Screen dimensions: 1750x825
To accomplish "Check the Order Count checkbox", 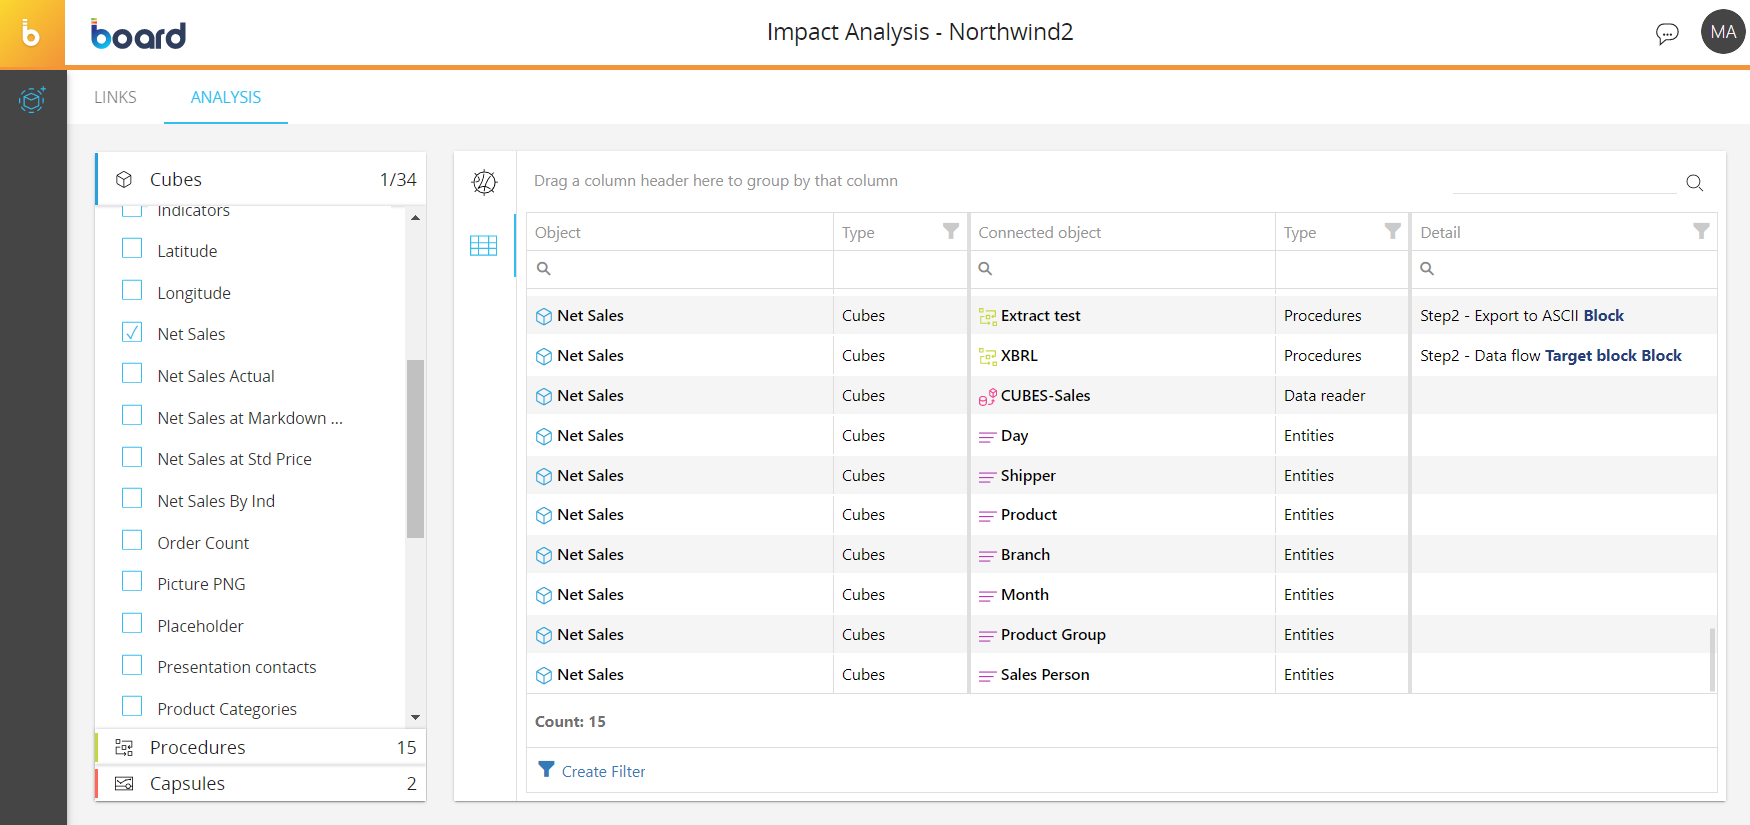I will pyautogui.click(x=132, y=541).
